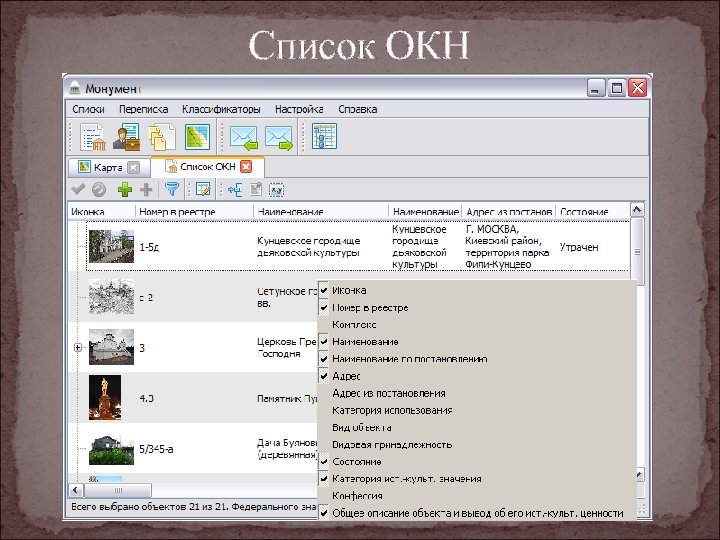Switch to the Карта tab

(108, 167)
